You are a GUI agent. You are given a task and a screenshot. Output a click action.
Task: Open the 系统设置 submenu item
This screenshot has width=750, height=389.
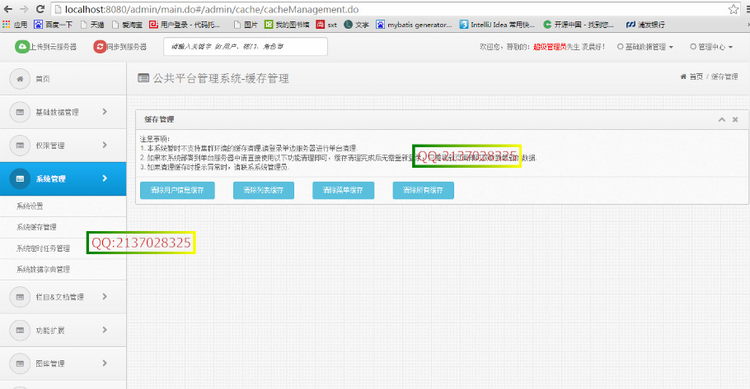(x=30, y=206)
